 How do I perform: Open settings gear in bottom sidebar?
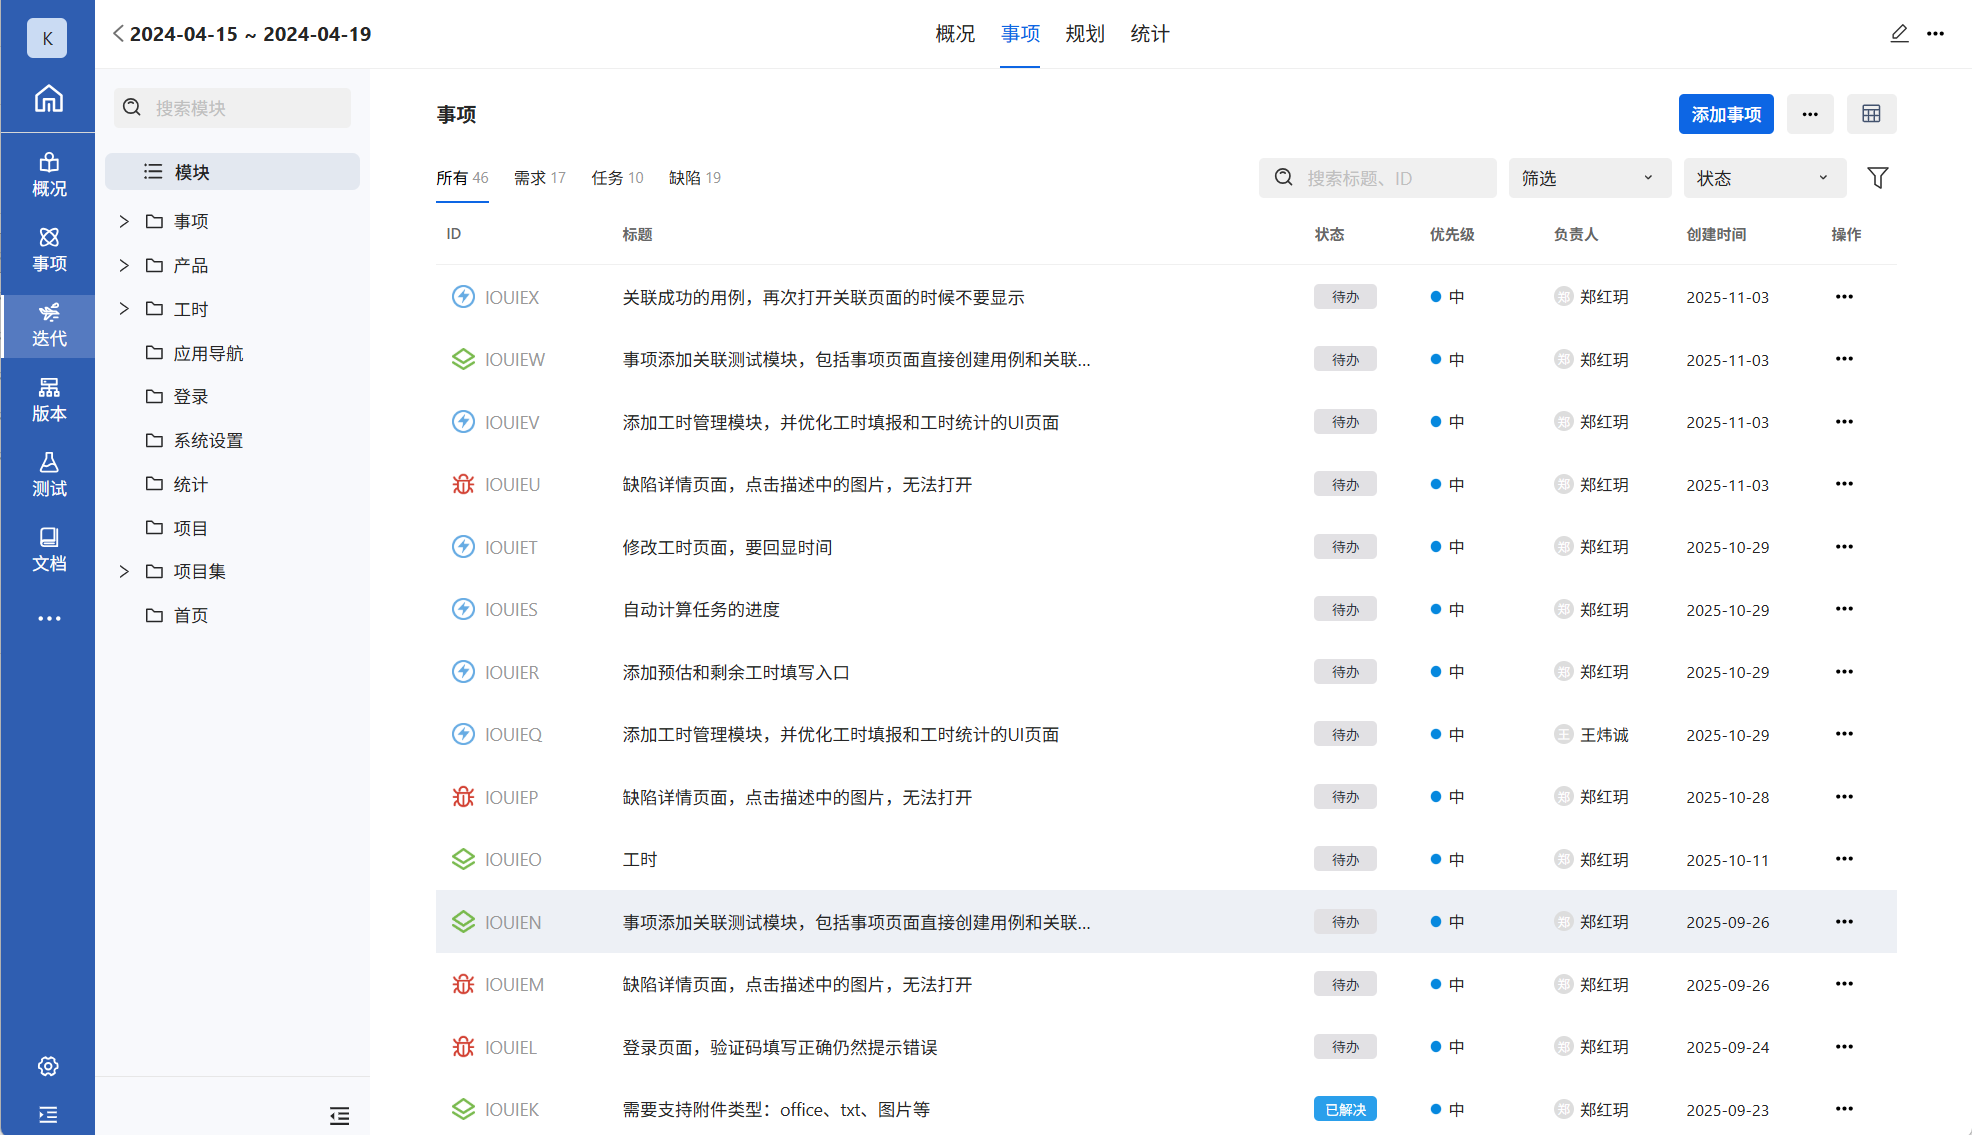(48, 1066)
